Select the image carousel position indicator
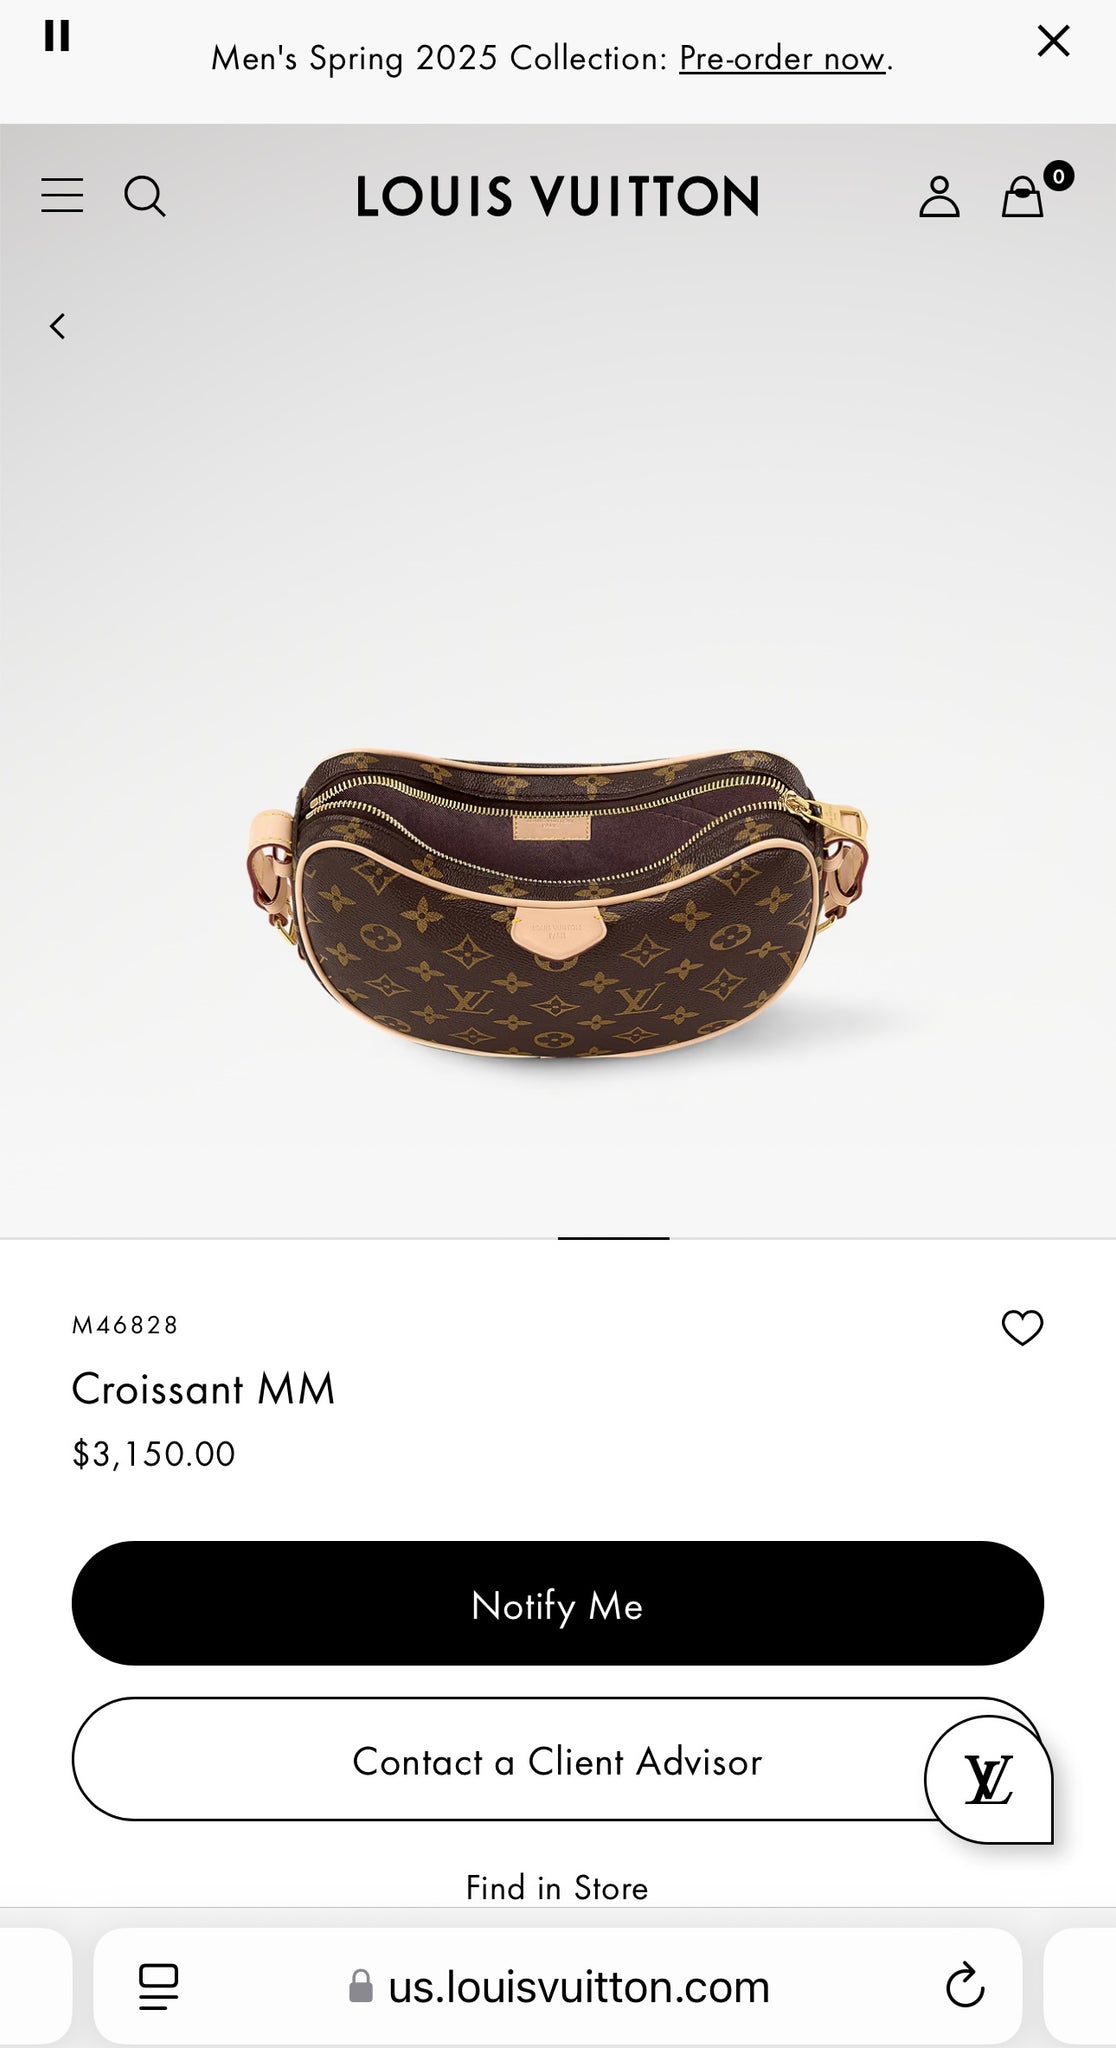Image resolution: width=1116 pixels, height=2048 pixels. 613,1238
